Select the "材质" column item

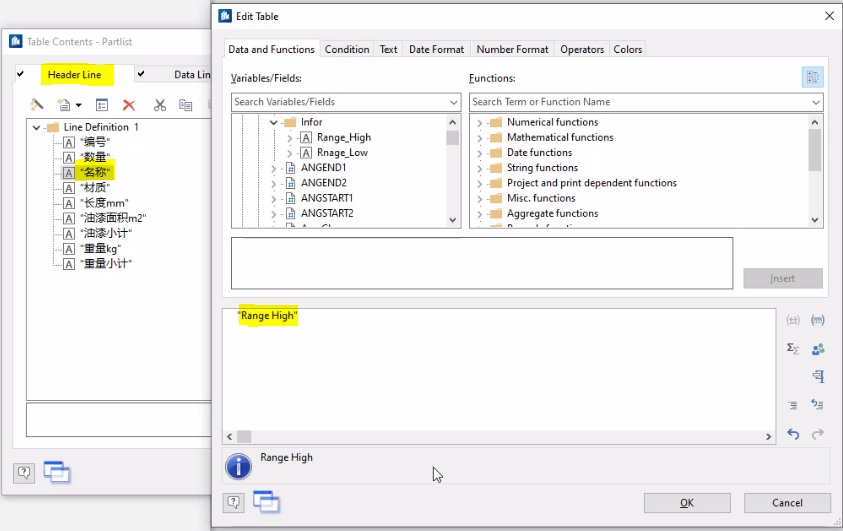(95, 188)
